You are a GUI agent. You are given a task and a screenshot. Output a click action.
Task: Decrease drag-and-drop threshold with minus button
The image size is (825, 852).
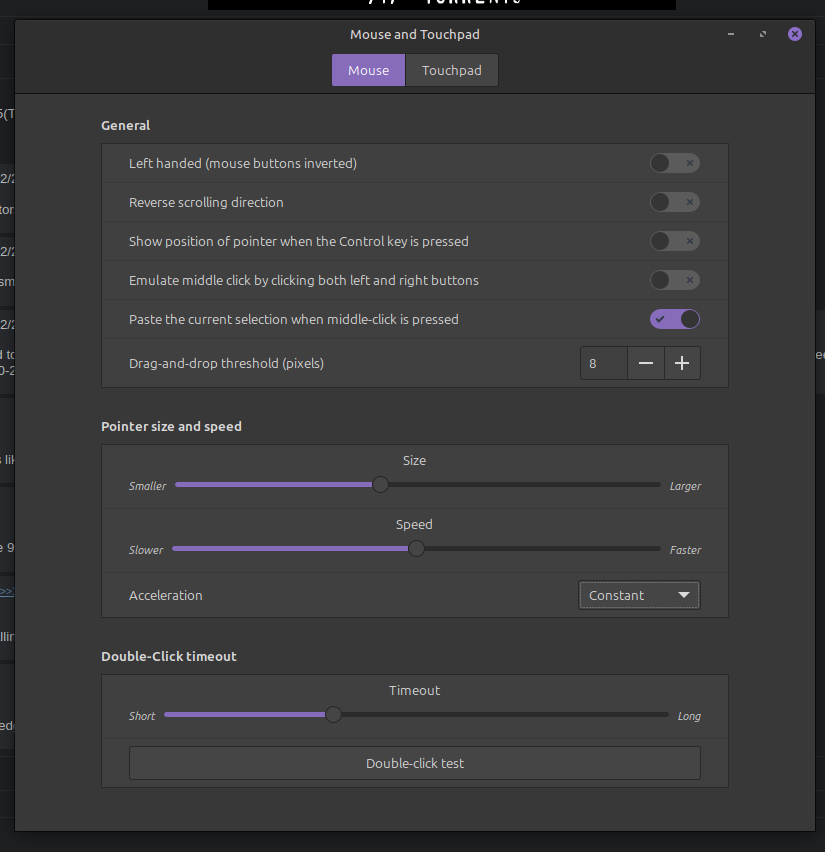tap(646, 363)
